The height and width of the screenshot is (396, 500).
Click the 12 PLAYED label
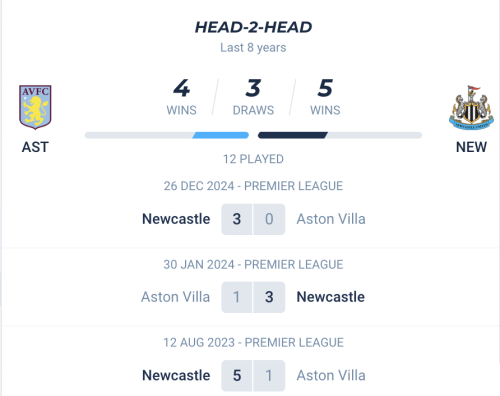click(x=253, y=159)
